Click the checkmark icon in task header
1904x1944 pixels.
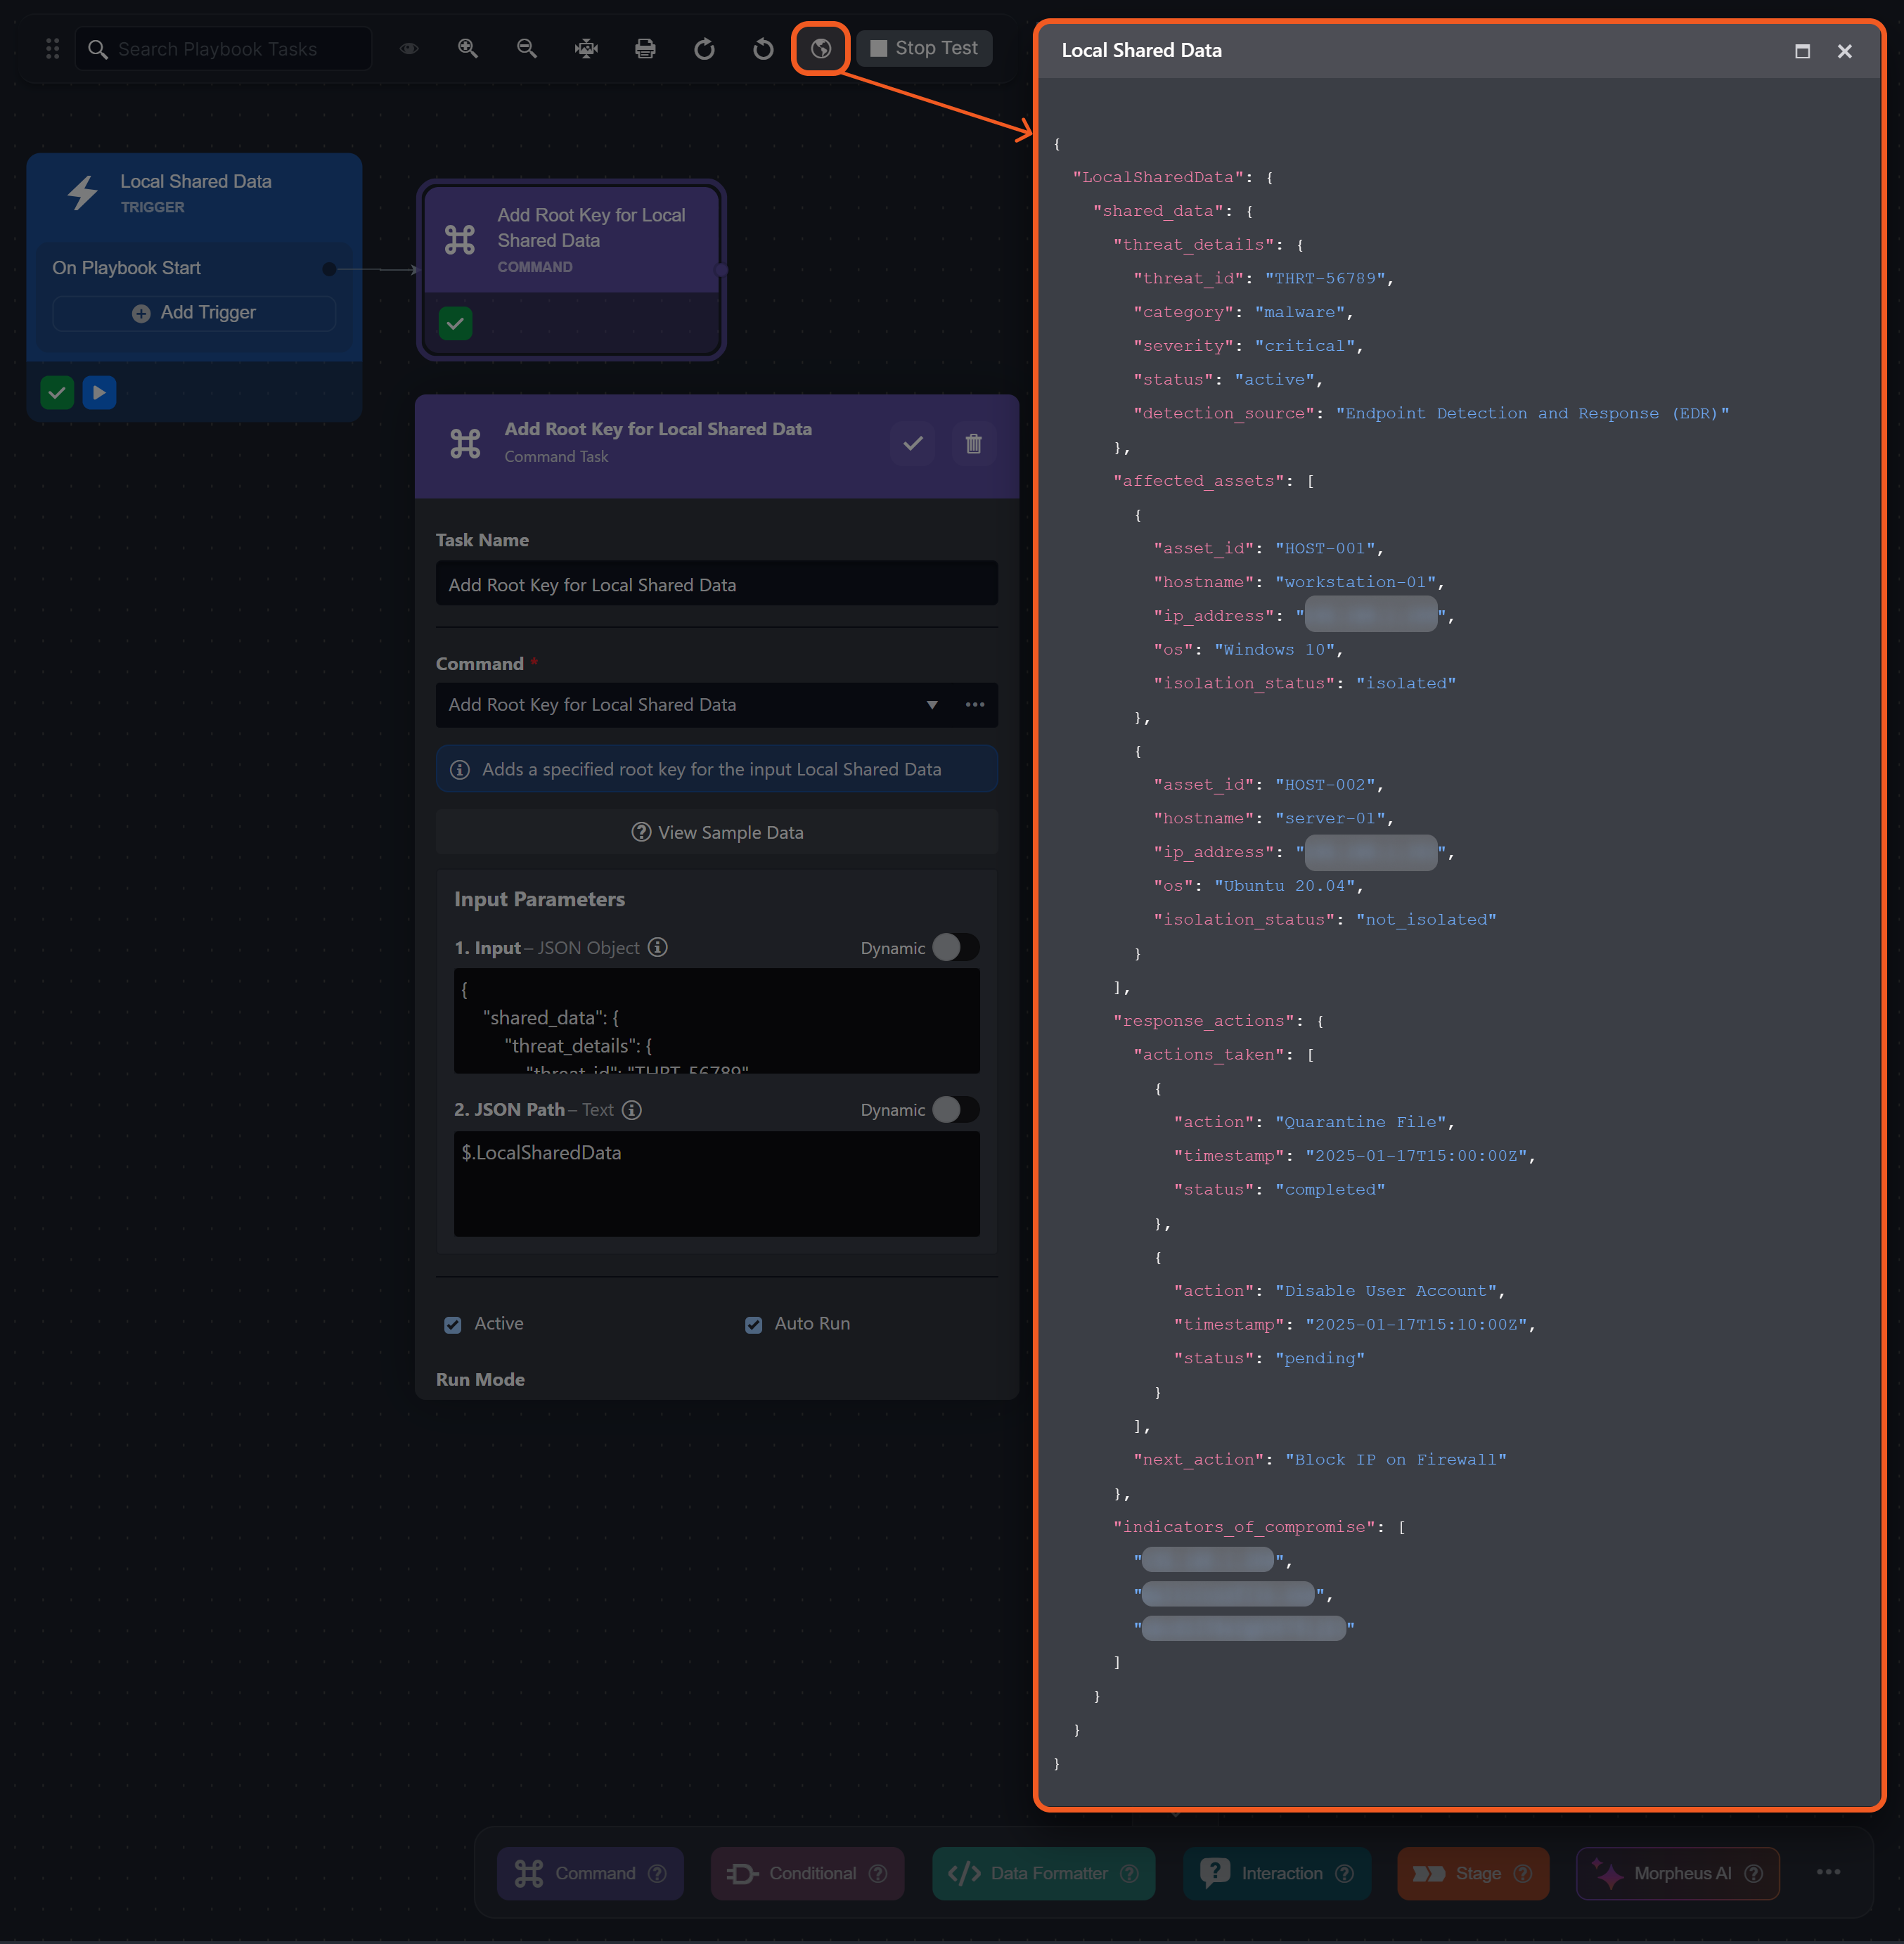[912, 443]
